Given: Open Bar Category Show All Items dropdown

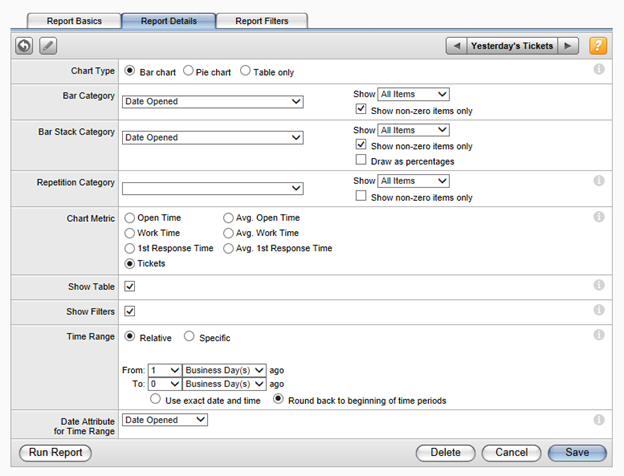Looking at the screenshot, I should [413, 94].
